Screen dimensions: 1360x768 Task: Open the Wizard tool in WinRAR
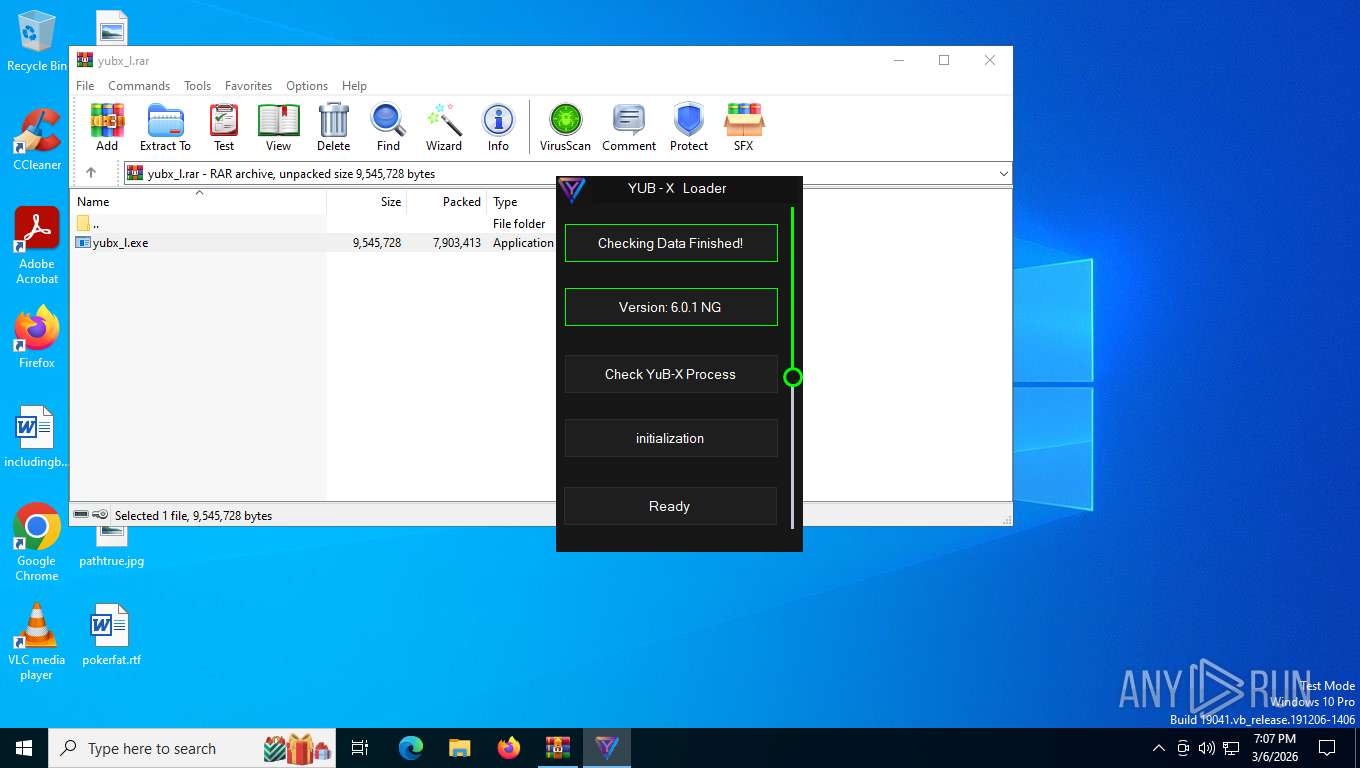point(444,127)
